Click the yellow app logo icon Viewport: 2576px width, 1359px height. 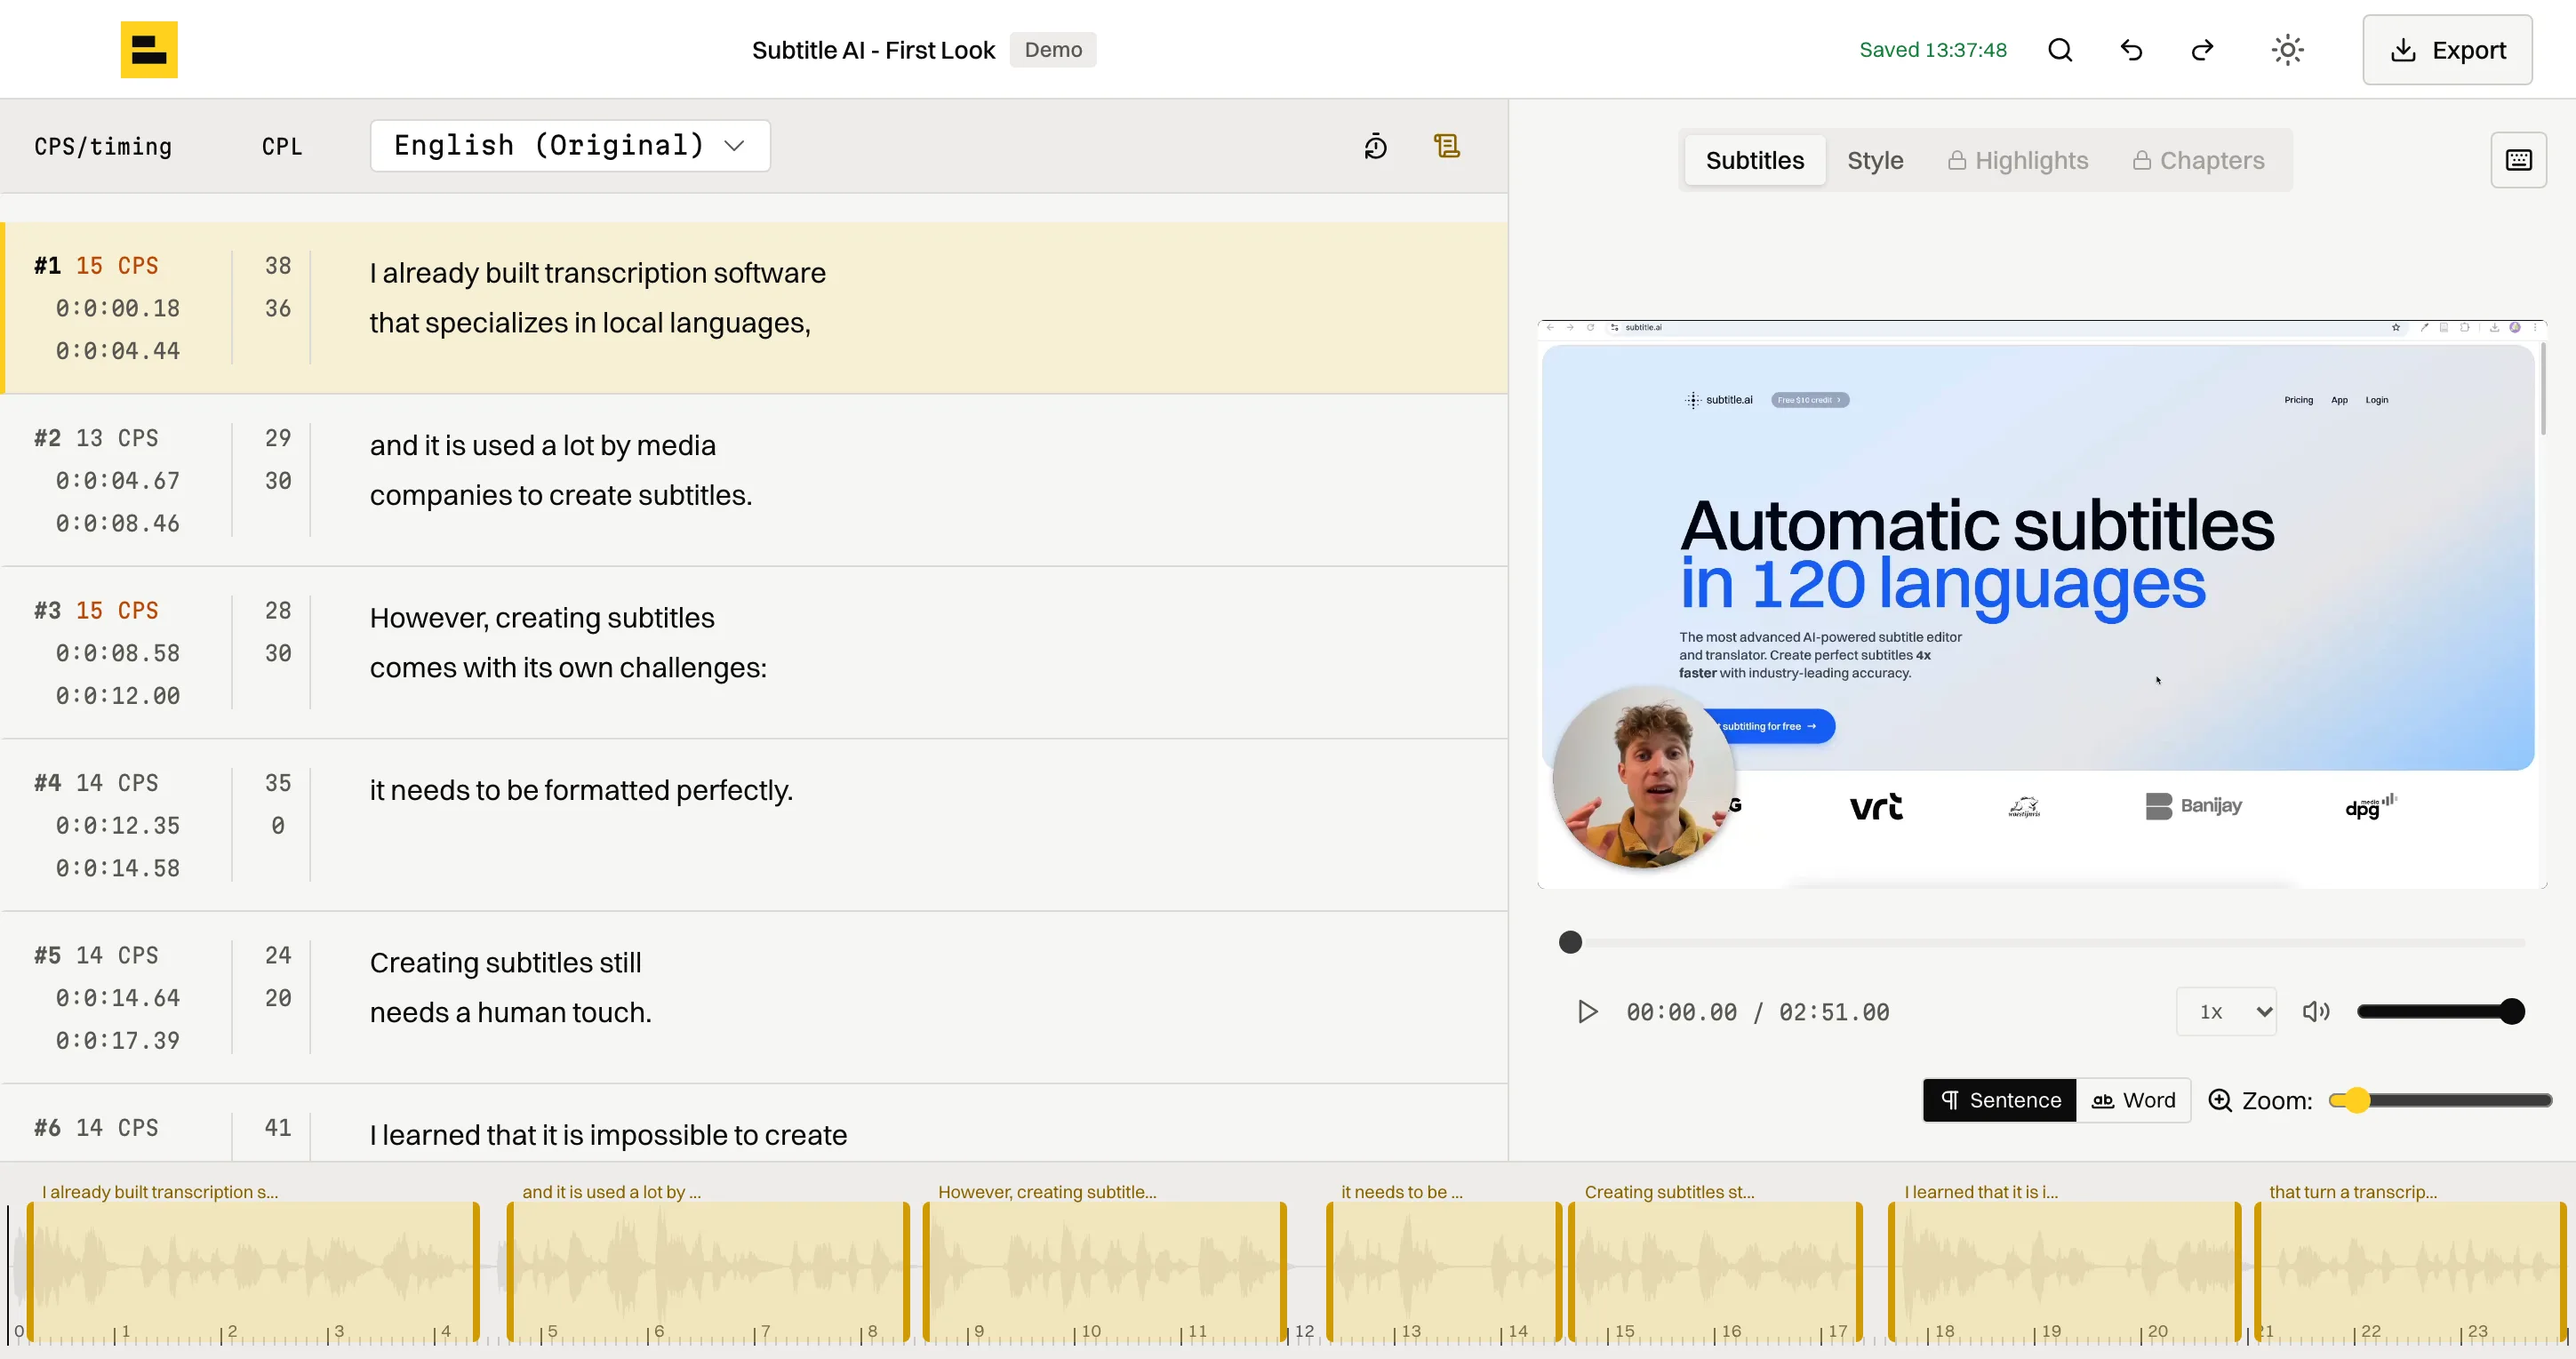click(x=149, y=49)
